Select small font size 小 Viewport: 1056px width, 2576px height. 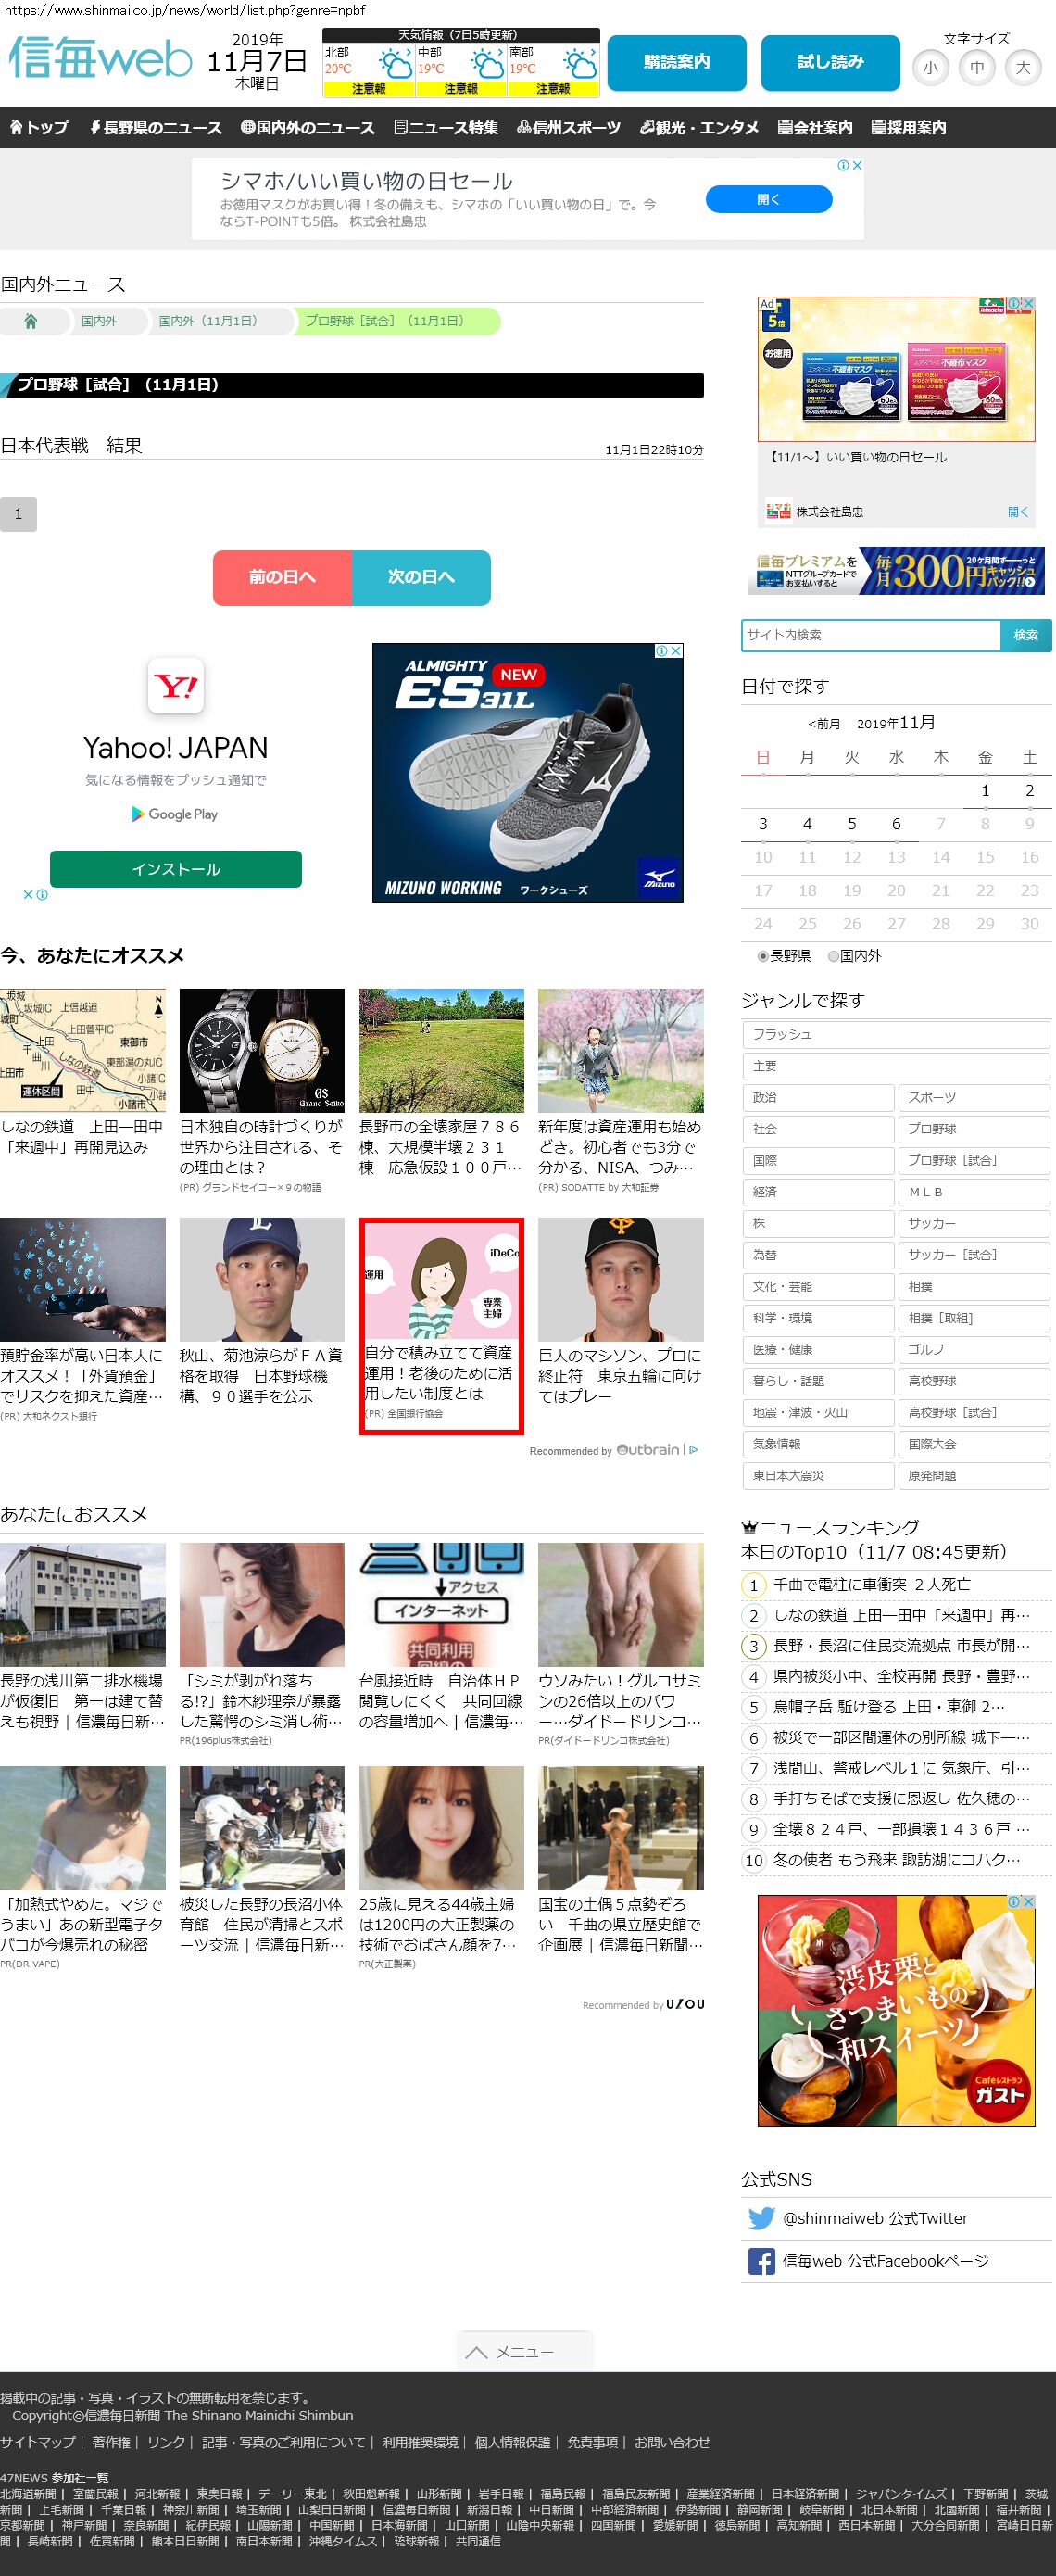[x=930, y=68]
